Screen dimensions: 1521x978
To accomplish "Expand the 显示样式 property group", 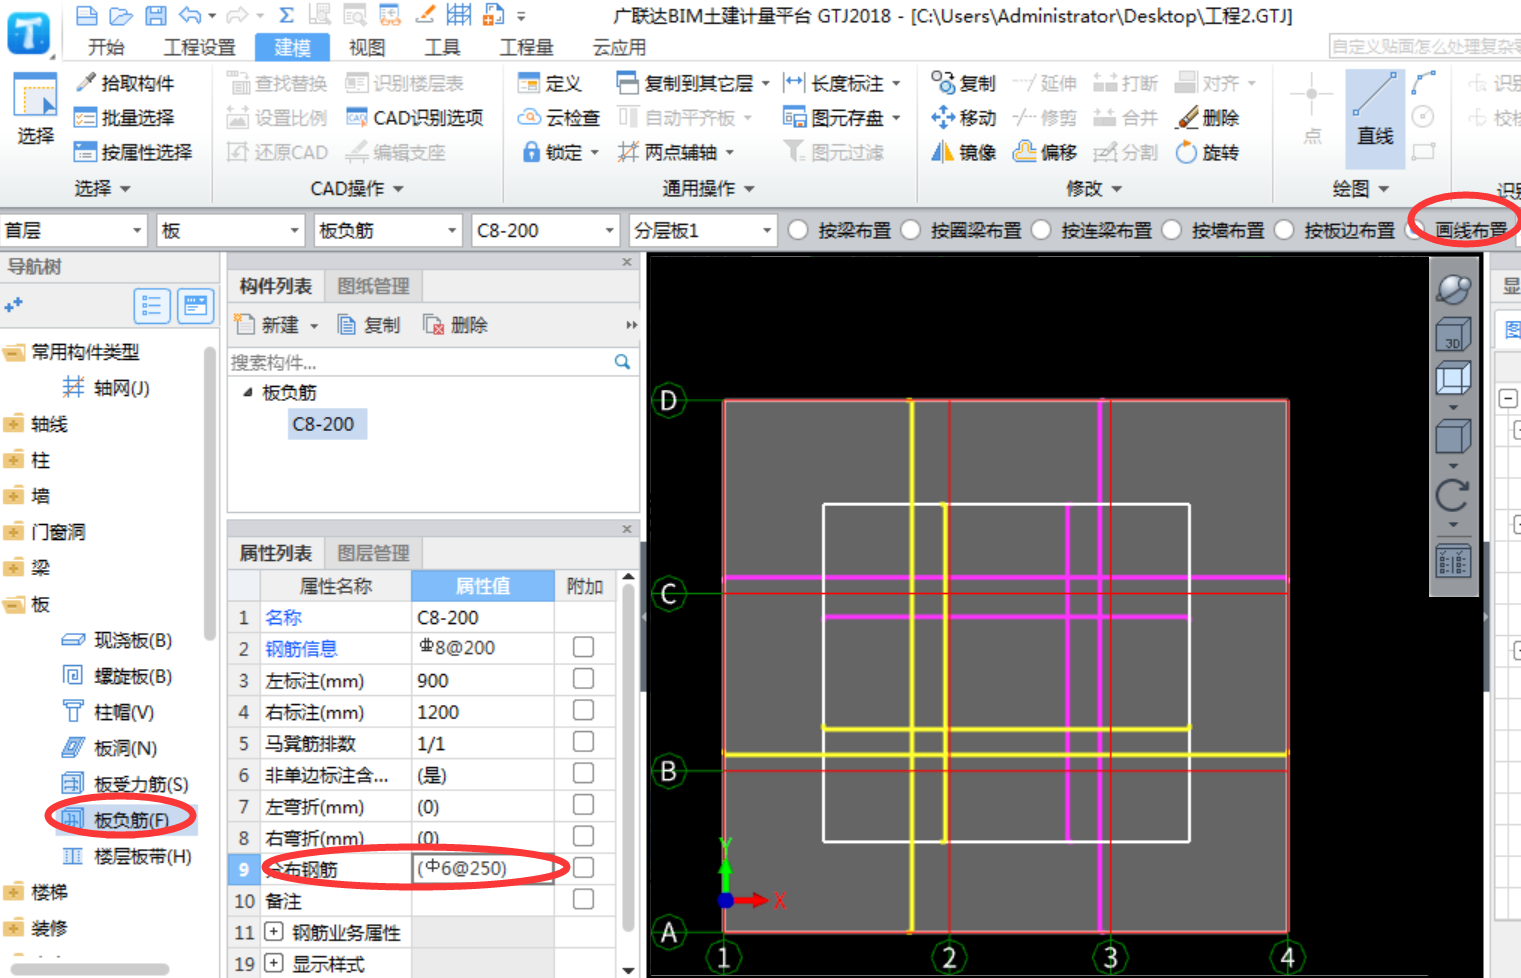I will pyautogui.click(x=273, y=964).
